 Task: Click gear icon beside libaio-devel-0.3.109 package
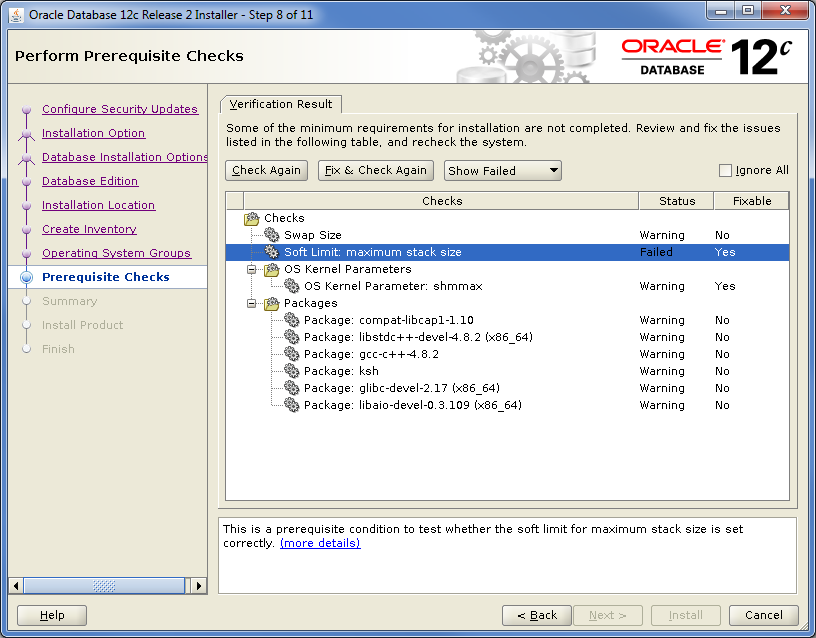291,405
